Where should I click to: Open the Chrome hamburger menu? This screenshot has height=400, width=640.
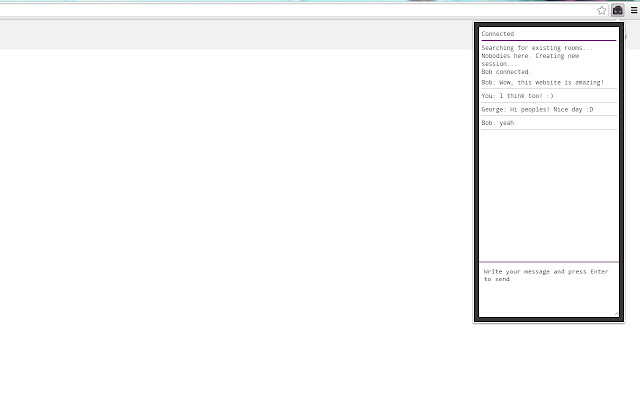pos(634,11)
